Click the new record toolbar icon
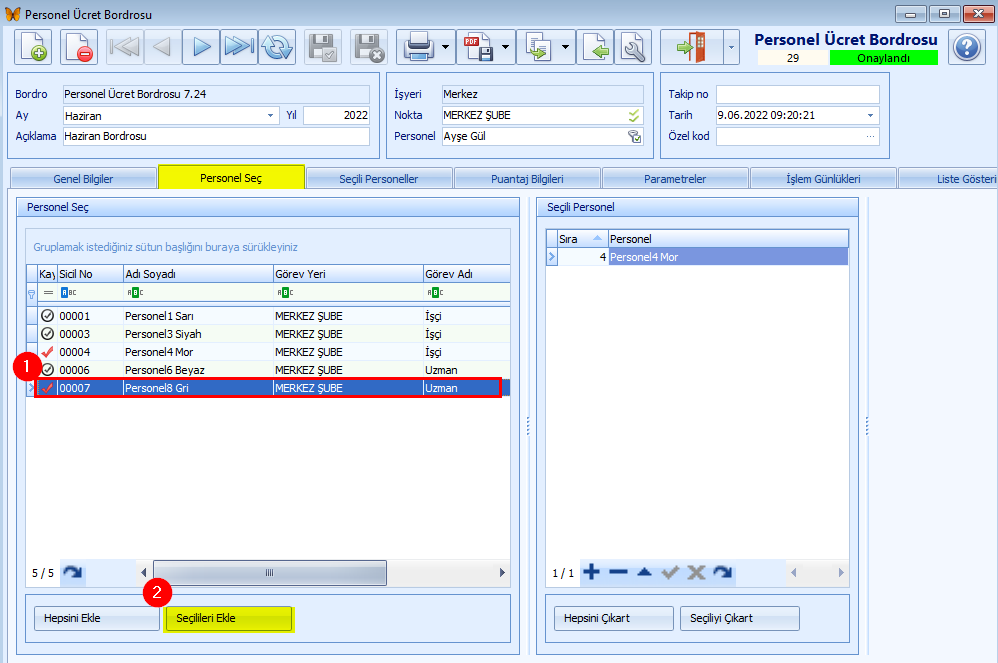 pos(33,47)
